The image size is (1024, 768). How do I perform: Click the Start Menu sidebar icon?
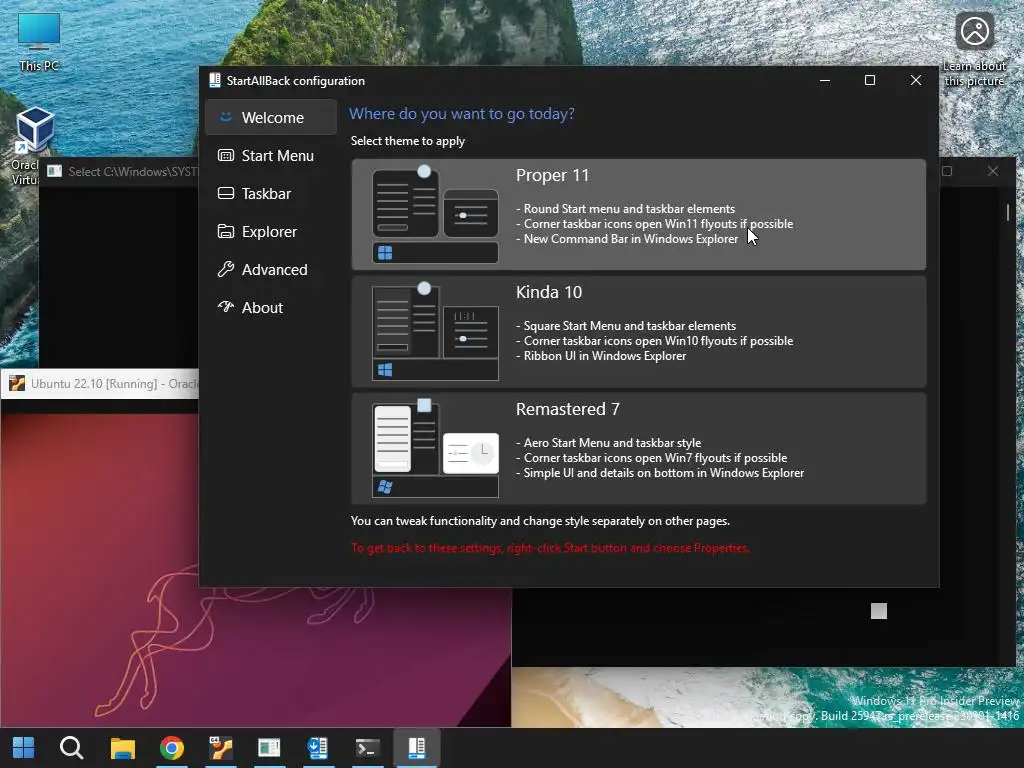coord(225,155)
